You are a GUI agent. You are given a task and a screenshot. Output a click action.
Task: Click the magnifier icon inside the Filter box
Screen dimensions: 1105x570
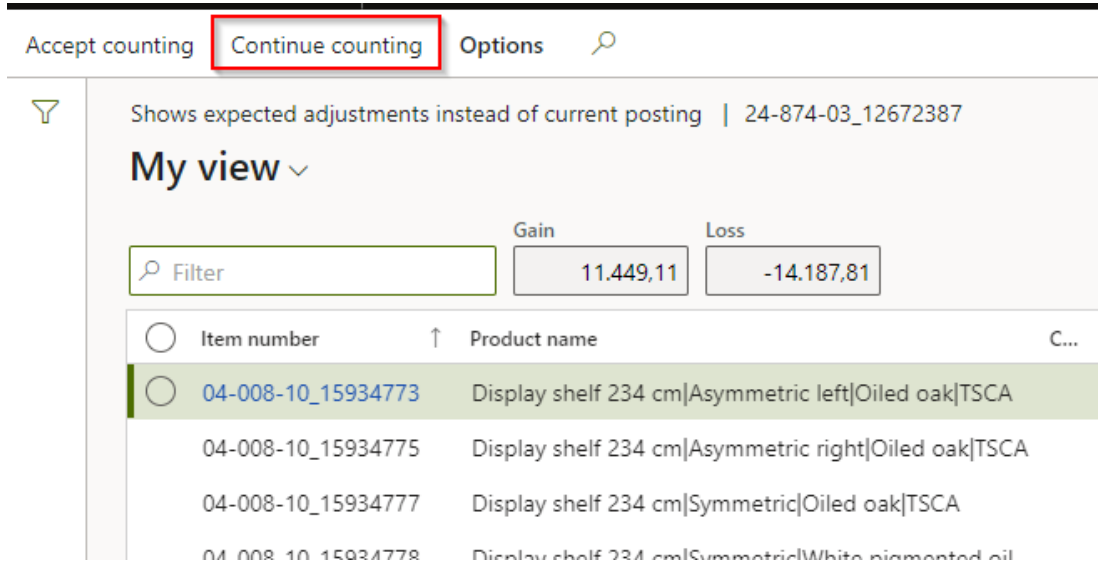tap(151, 272)
